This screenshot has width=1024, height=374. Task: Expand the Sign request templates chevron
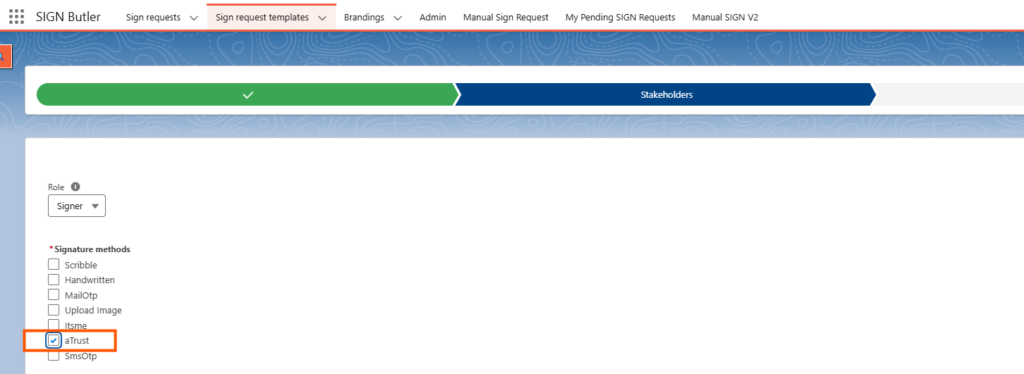(322, 18)
